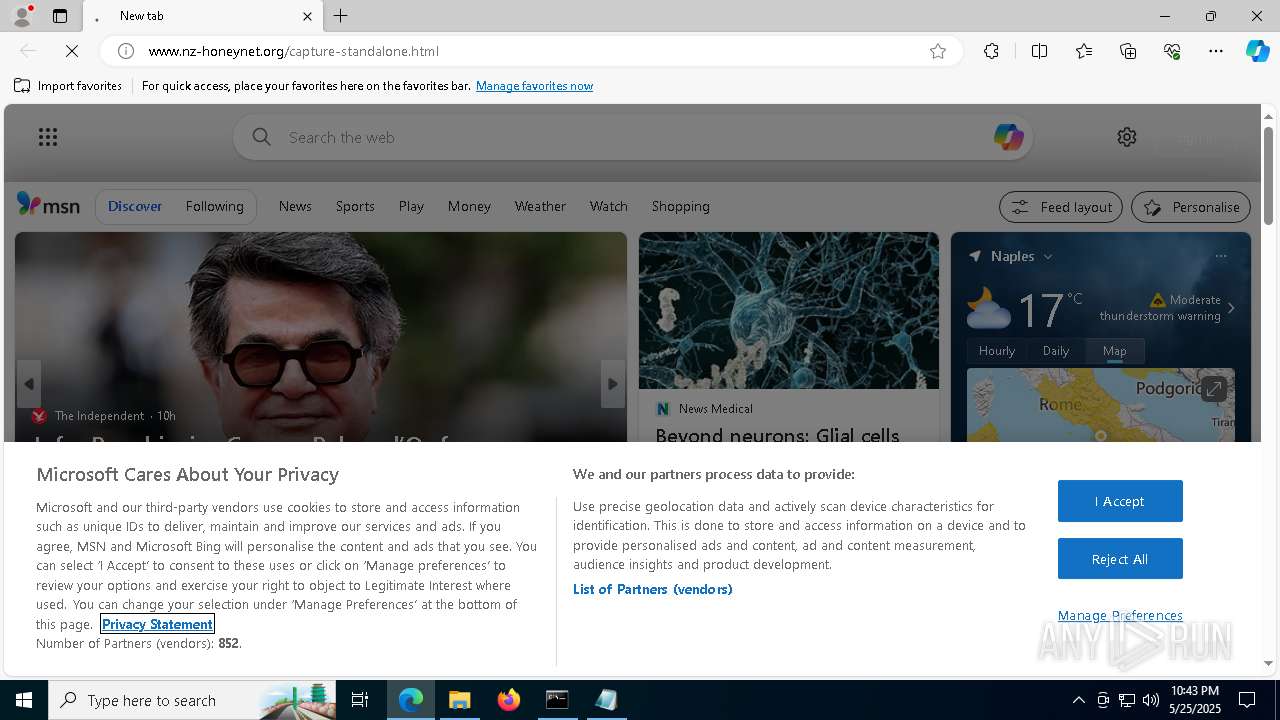Show next carousel story

point(613,384)
